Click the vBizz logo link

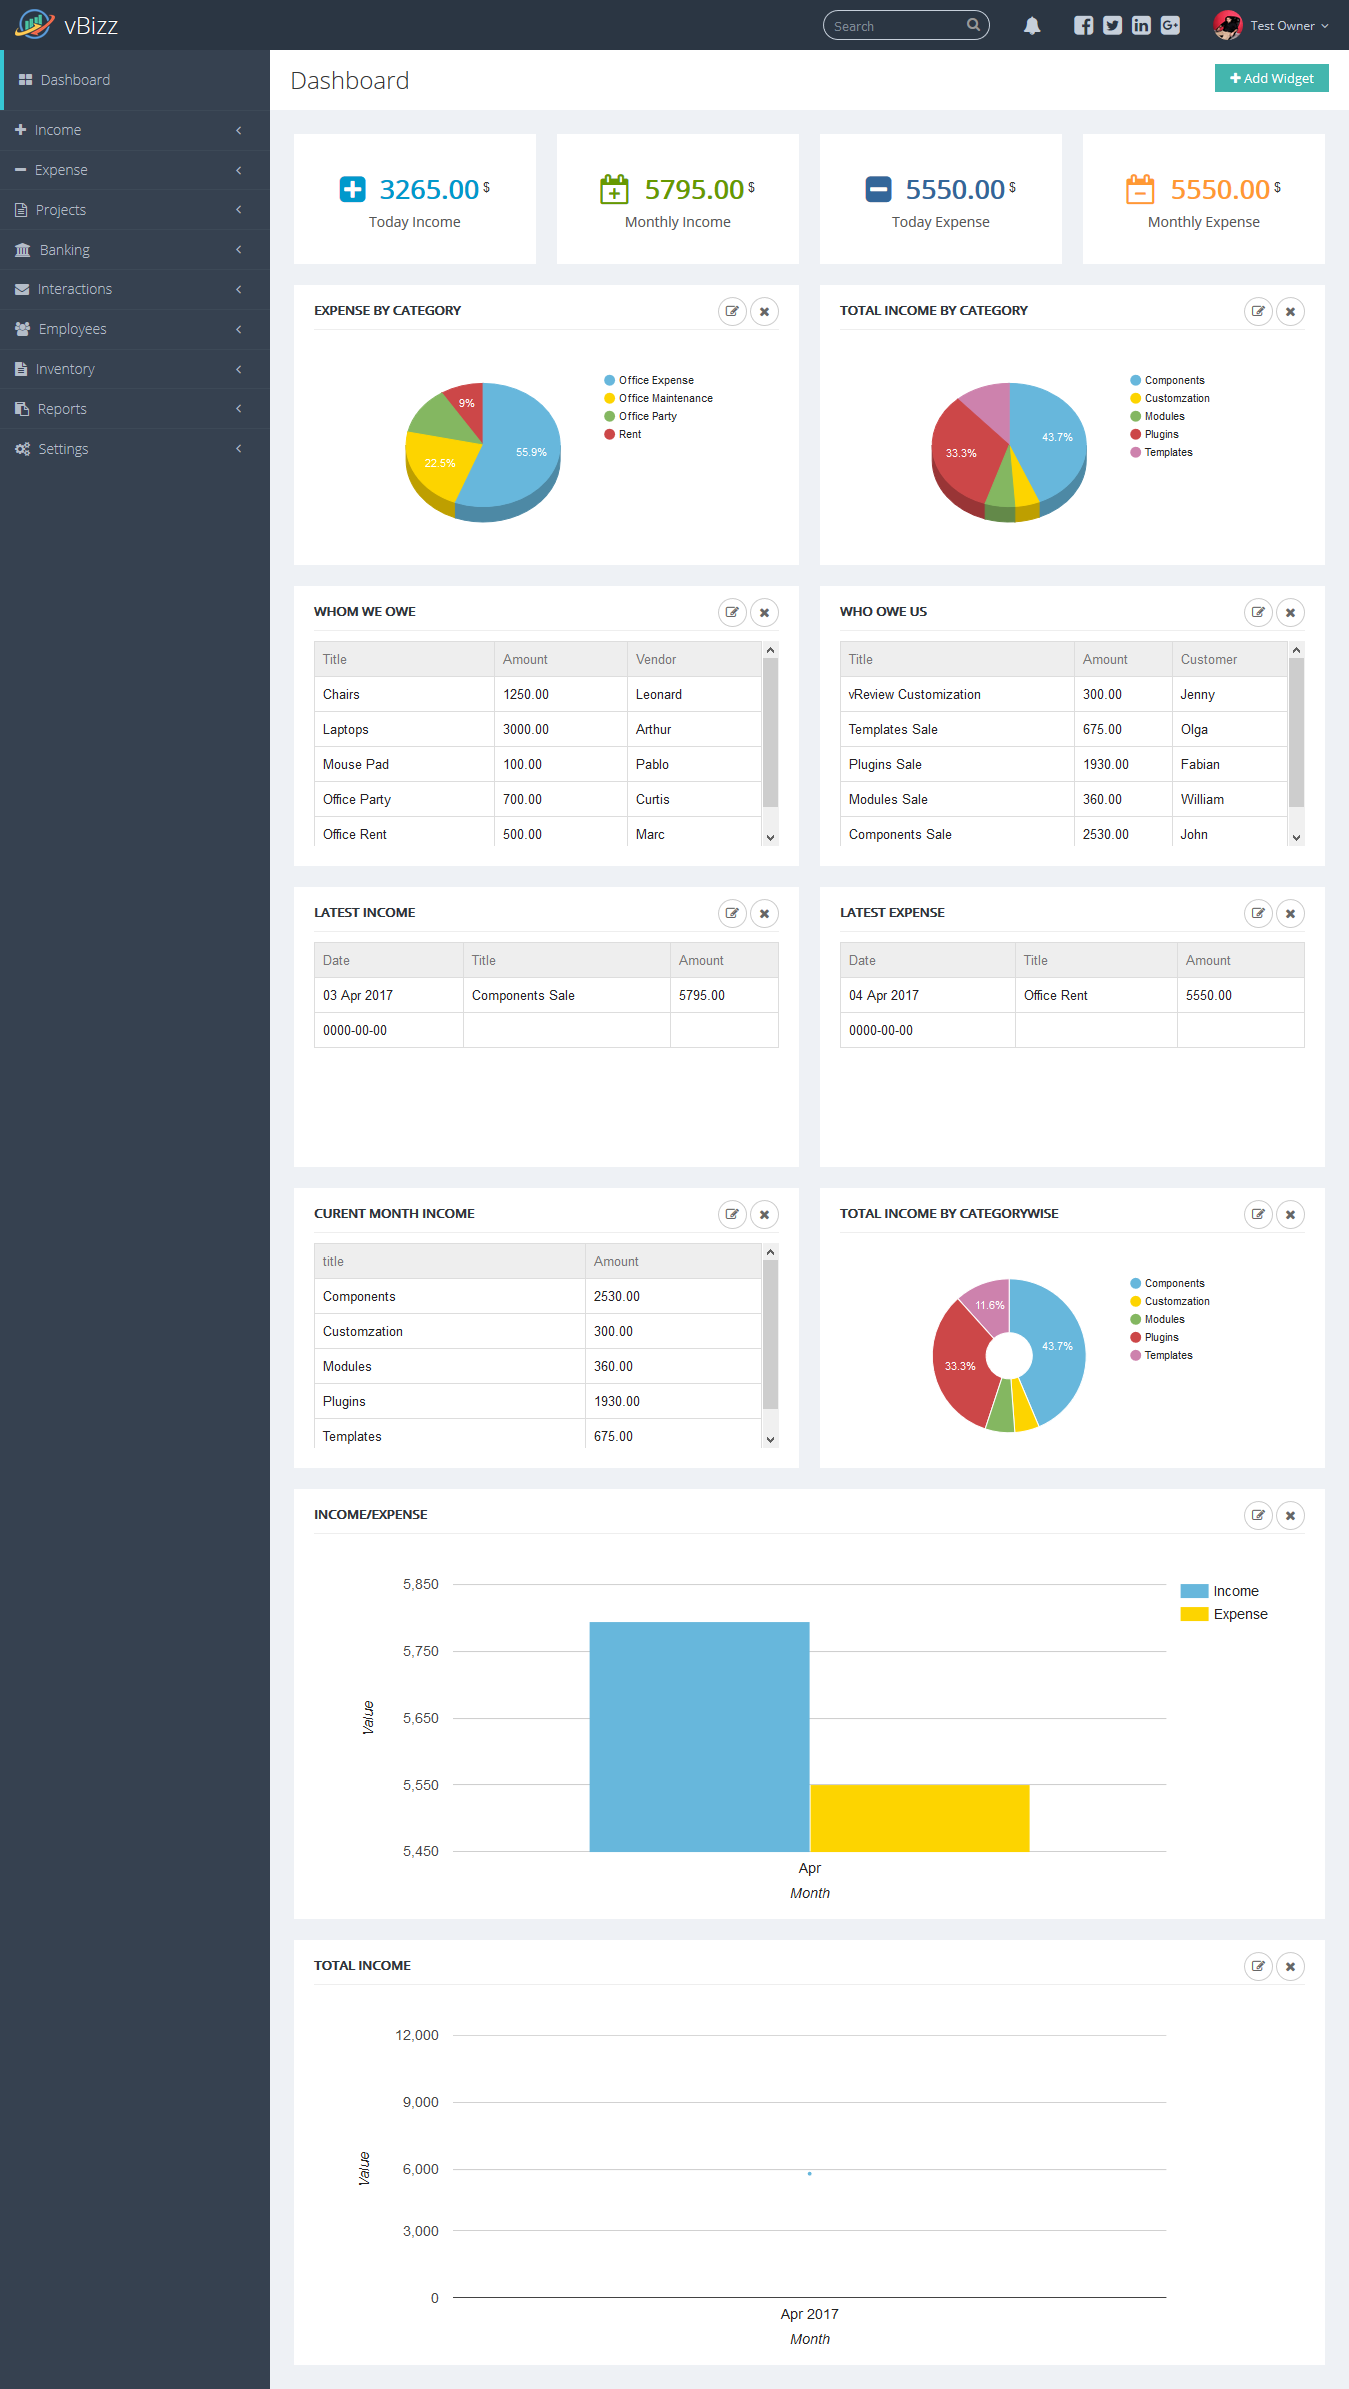click(68, 25)
